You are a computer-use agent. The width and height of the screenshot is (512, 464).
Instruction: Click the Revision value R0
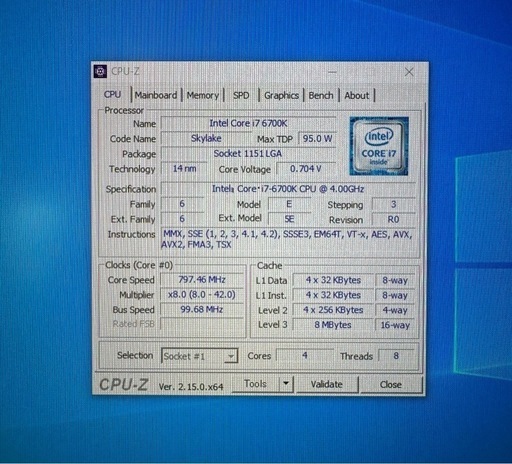pos(394,220)
